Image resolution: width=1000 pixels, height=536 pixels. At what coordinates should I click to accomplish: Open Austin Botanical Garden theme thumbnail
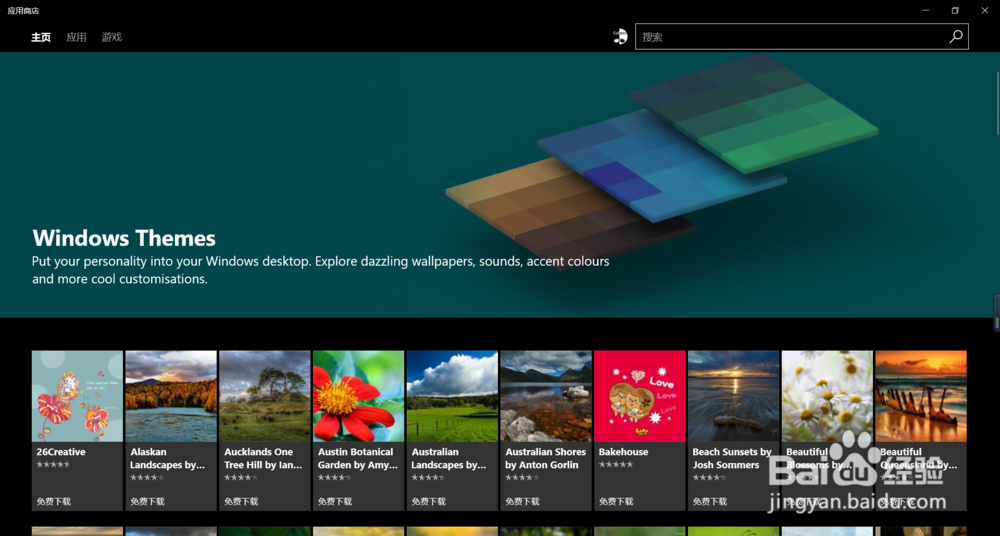(x=358, y=396)
